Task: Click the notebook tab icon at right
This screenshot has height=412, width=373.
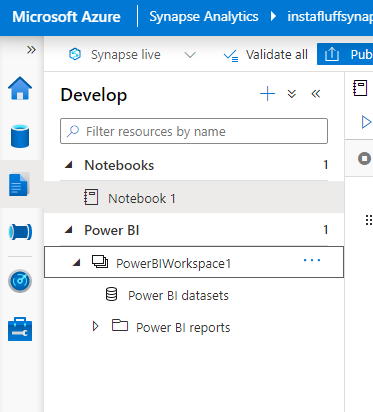Action: (x=360, y=88)
